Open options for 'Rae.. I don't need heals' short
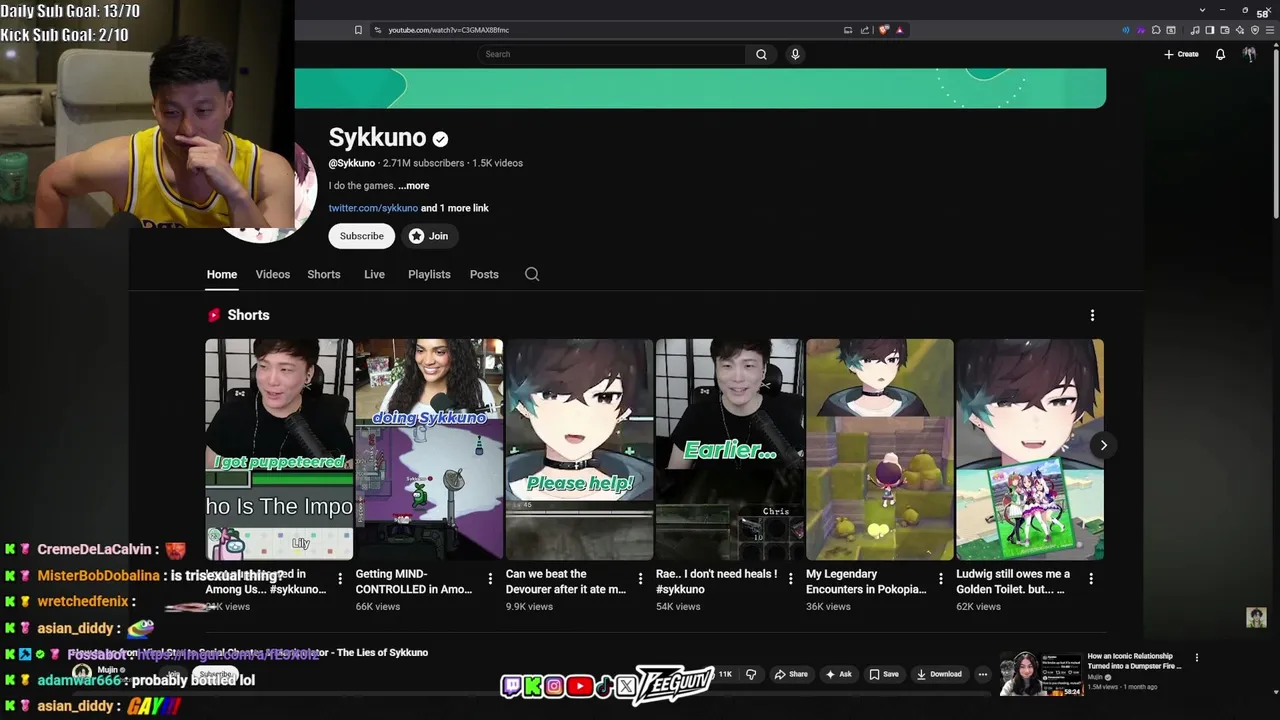Viewport: 1280px width, 720px height. (x=790, y=578)
